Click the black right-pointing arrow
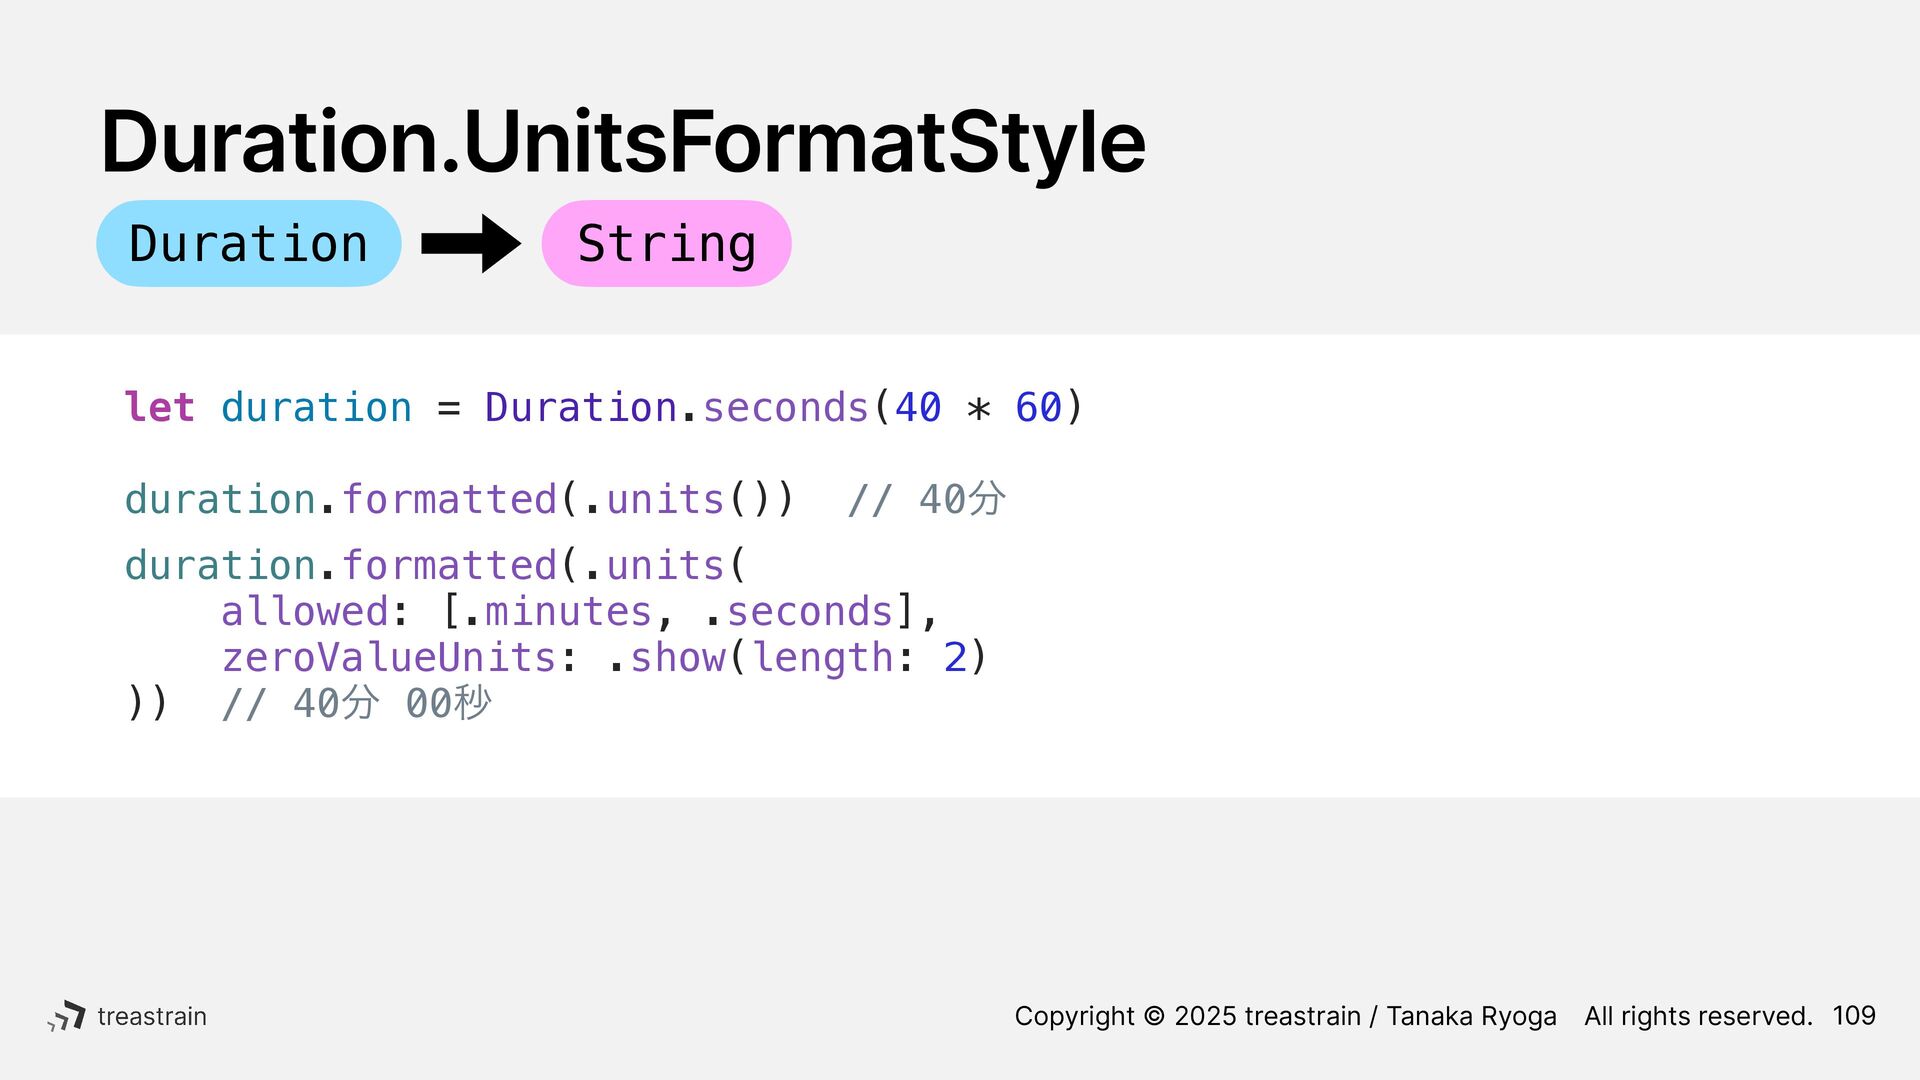Screen dimensions: 1920x1080 coord(471,243)
